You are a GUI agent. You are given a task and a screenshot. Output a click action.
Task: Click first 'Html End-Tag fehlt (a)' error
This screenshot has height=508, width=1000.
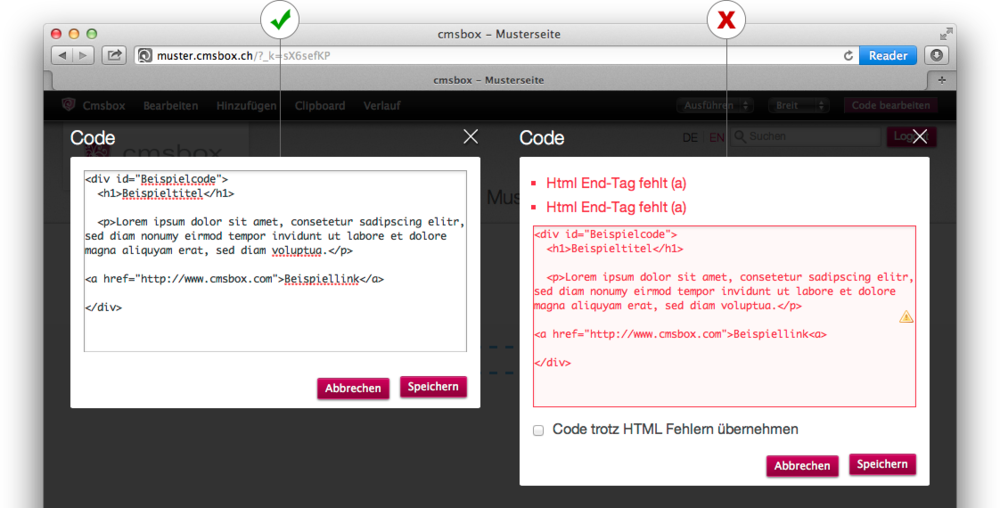click(616, 184)
